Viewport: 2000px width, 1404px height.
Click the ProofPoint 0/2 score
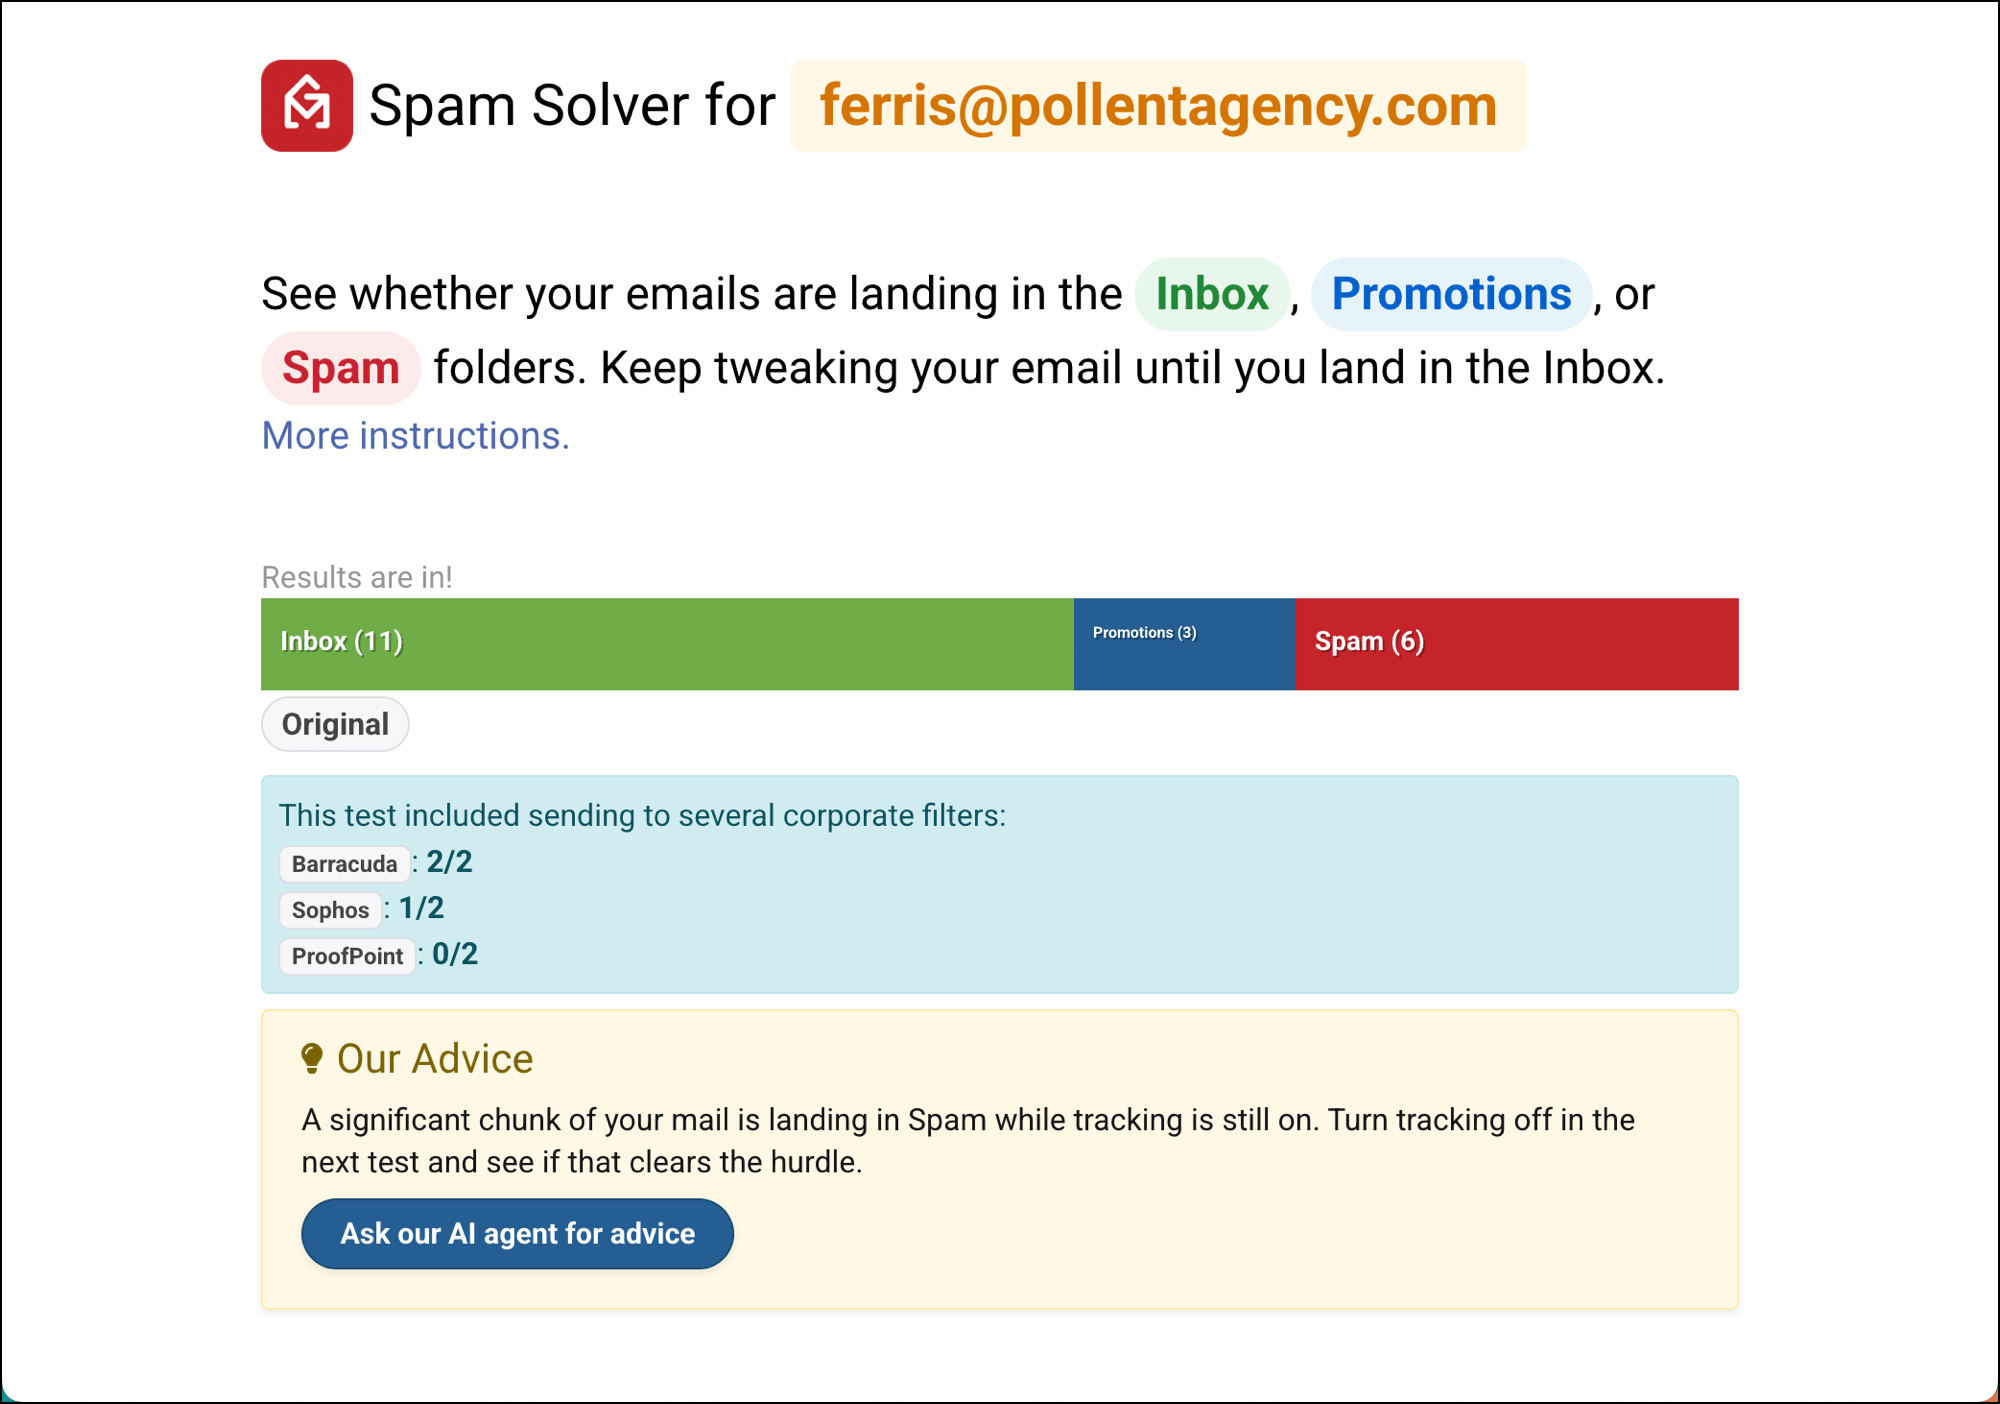[x=455, y=954]
